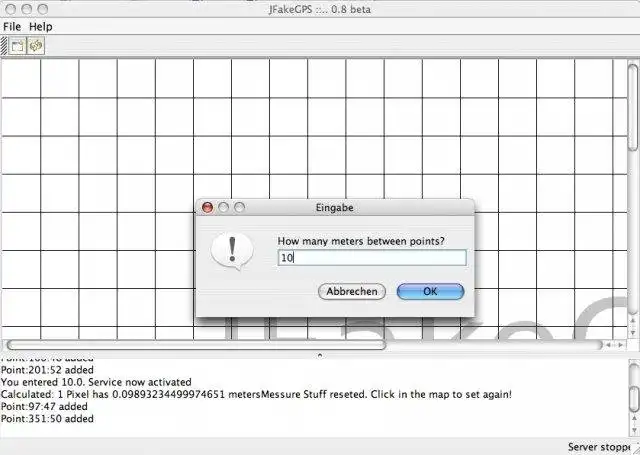Click the 'Eingabe' dialog title
The height and width of the screenshot is (455, 640).
click(334, 208)
